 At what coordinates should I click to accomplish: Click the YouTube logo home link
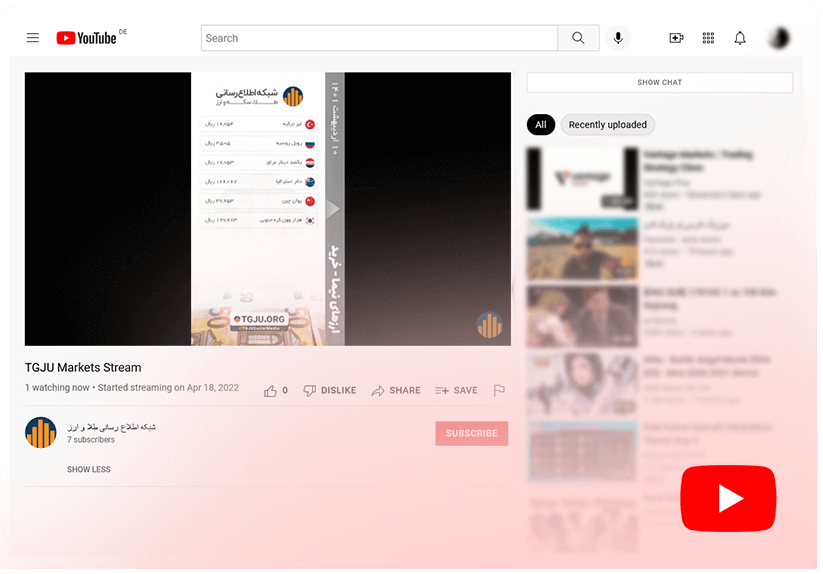coord(87,38)
